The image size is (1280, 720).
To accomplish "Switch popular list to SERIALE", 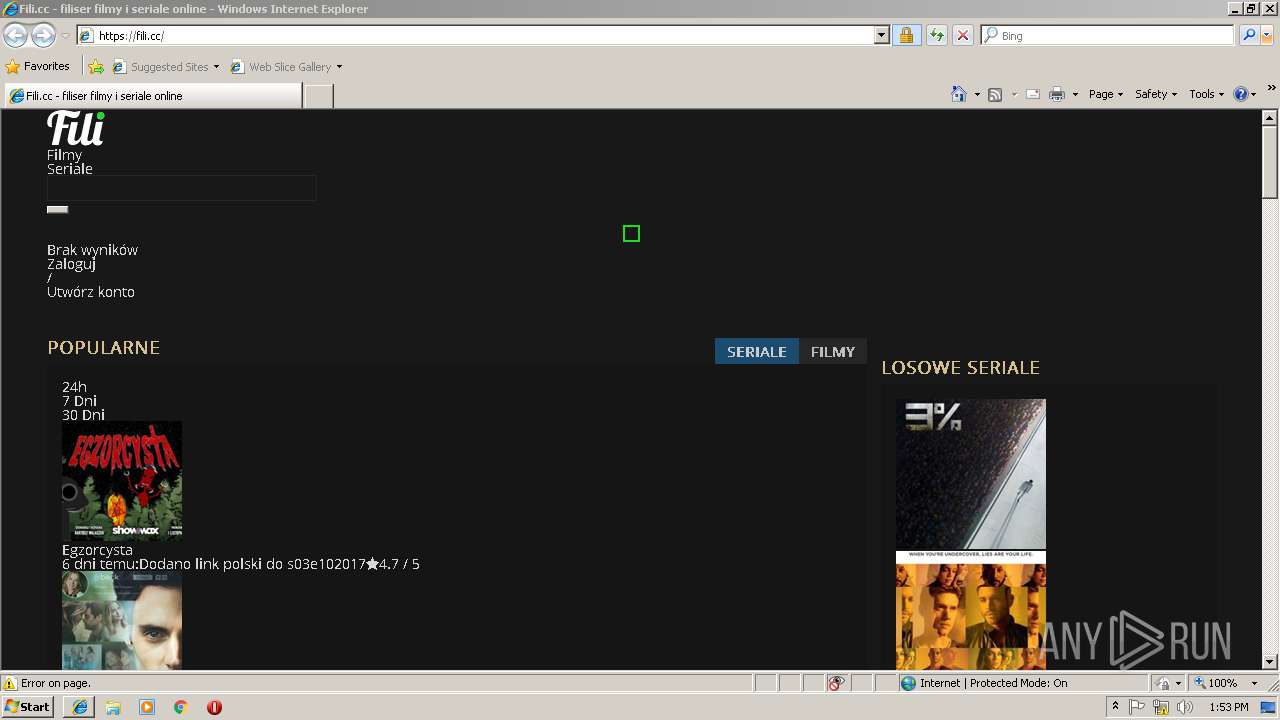I will (x=757, y=351).
